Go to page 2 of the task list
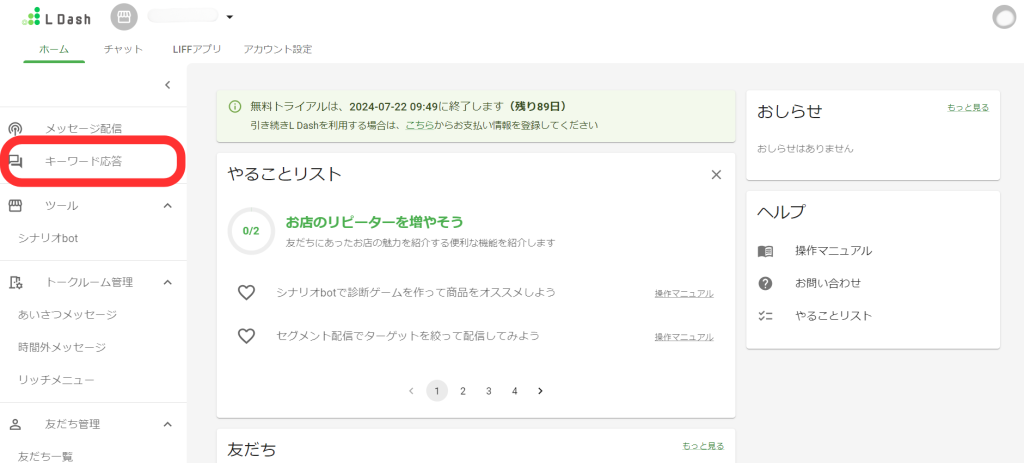This screenshot has width=1024, height=463. 463,391
